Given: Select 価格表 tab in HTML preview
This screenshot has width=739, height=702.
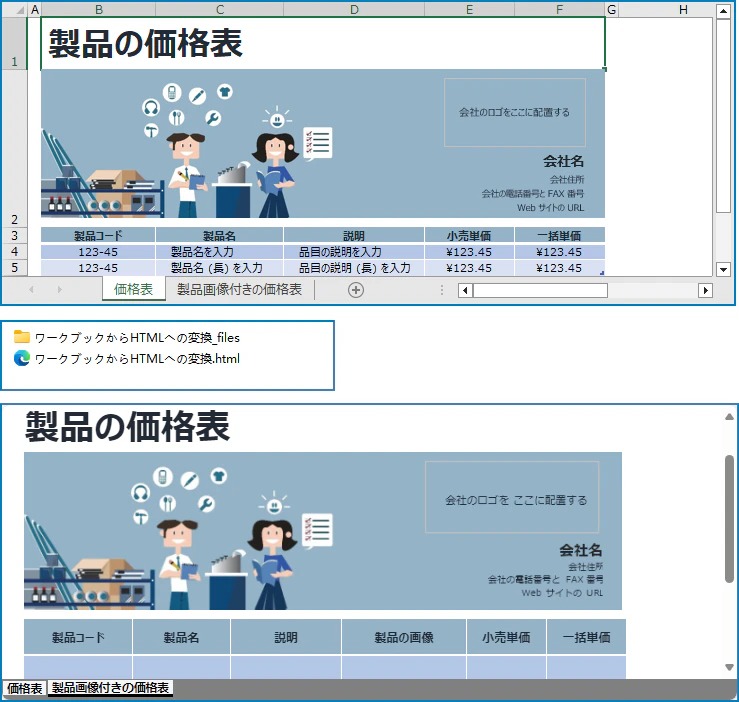Looking at the screenshot, I should (x=25, y=688).
